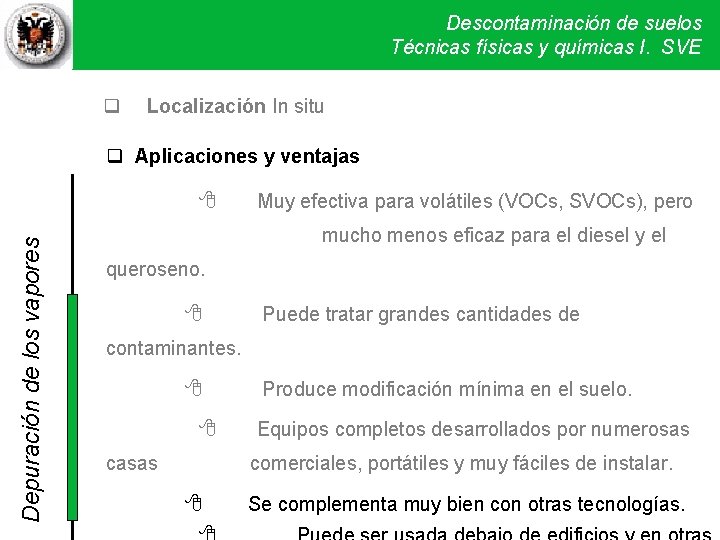Click the line mucho menos eficaz para el diesel
The height and width of the screenshot is (540, 720).
(x=494, y=236)
